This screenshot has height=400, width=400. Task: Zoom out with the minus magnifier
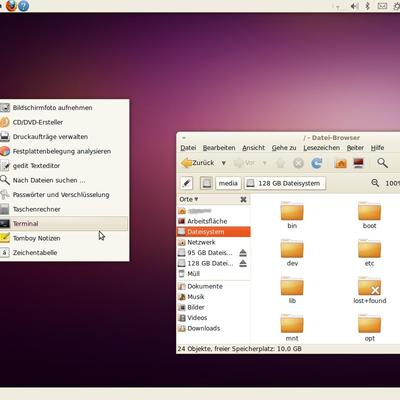pyautogui.click(x=375, y=183)
